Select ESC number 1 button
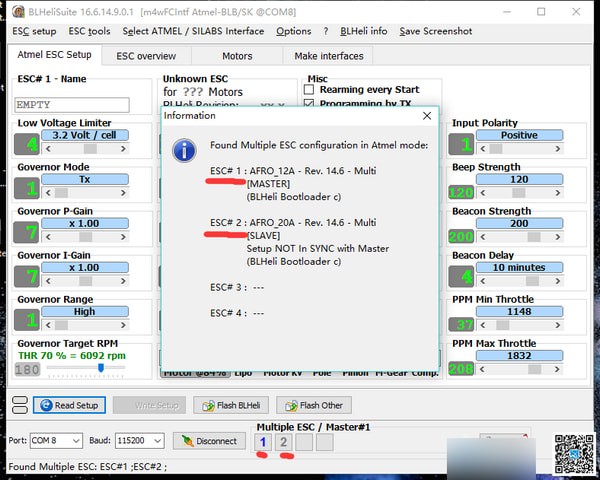Viewport: 600px width, 480px height. [263, 442]
